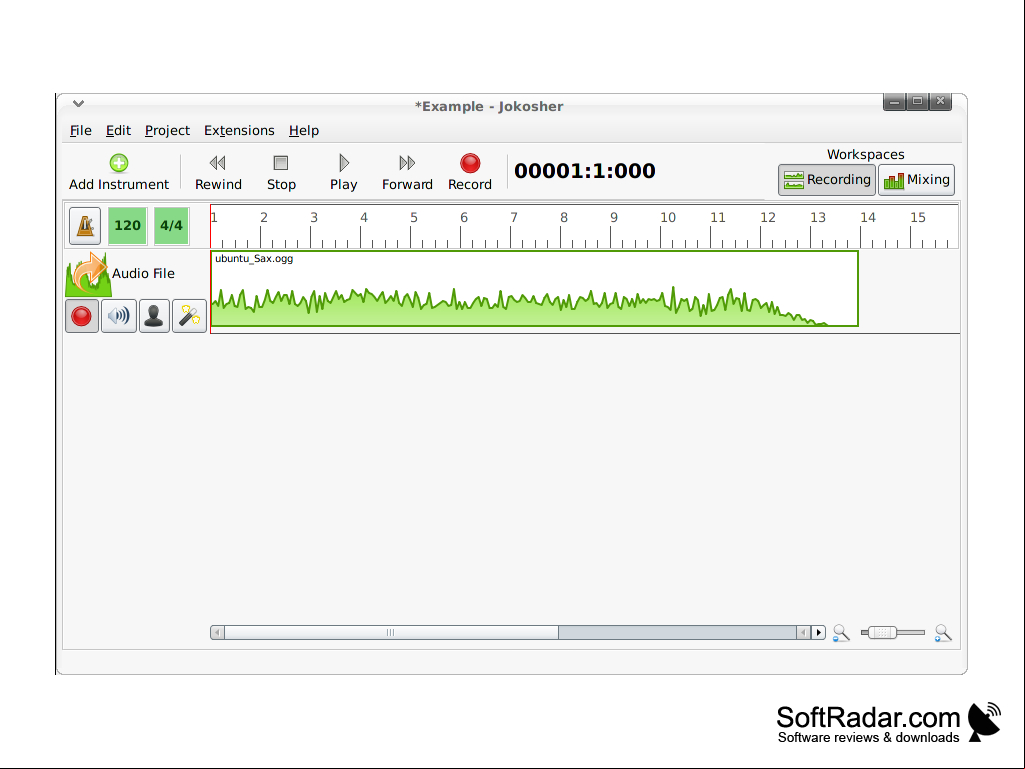Open the Extensions menu

click(239, 130)
